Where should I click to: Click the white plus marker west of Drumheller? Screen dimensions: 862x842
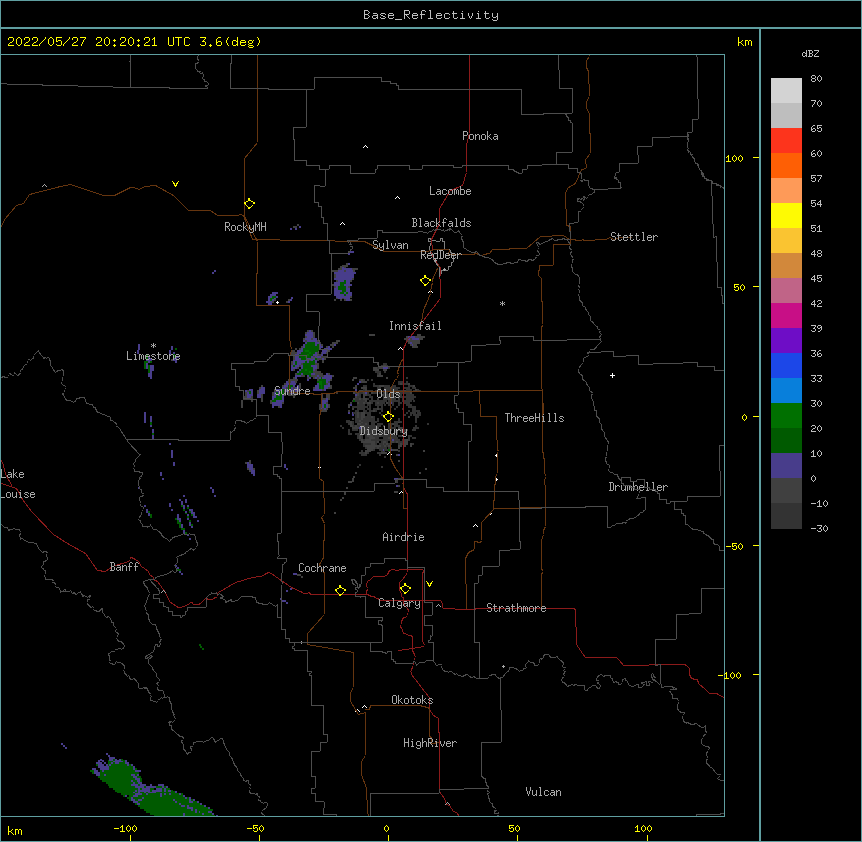[612, 375]
